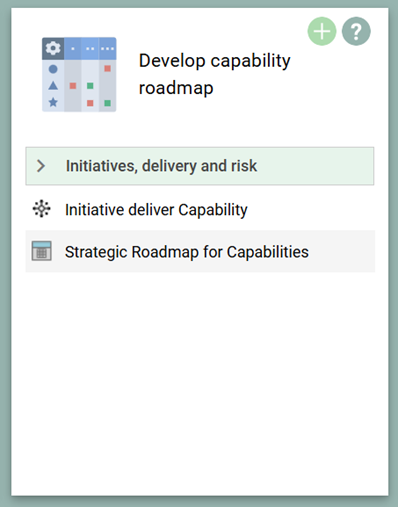Viewport: 398px width, 507px height.
Task: Click the calendar table icon beside Strategic Roadmap
Action: [x=41, y=251]
